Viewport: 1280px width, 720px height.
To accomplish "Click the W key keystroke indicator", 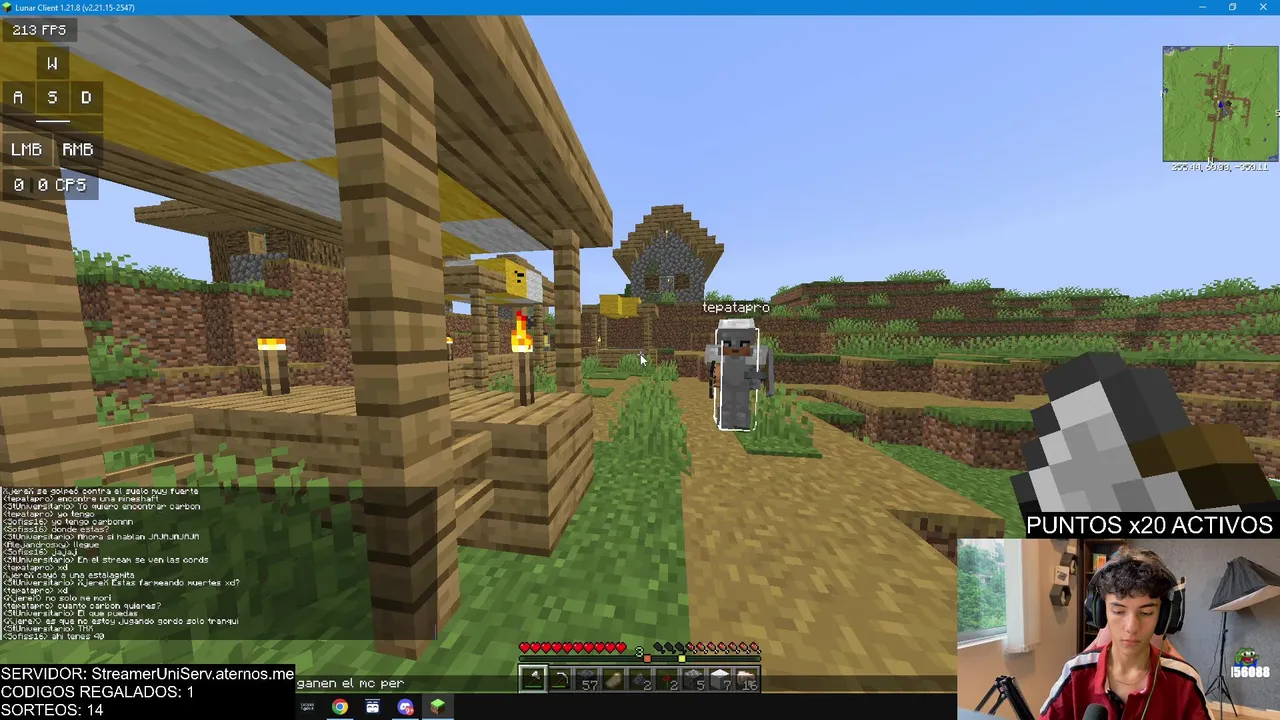I will pyautogui.click(x=52, y=63).
